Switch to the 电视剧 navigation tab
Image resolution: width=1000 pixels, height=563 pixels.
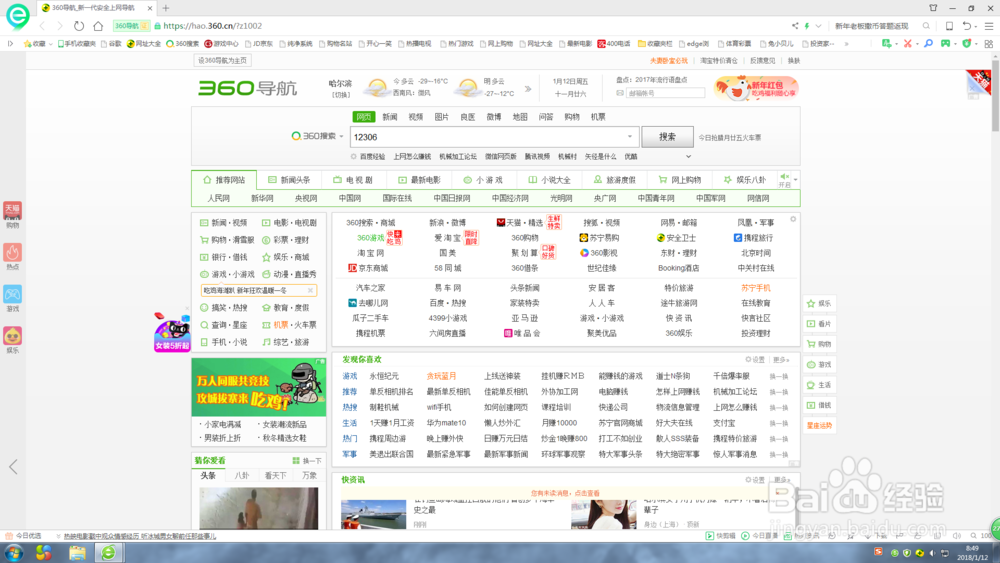point(353,180)
